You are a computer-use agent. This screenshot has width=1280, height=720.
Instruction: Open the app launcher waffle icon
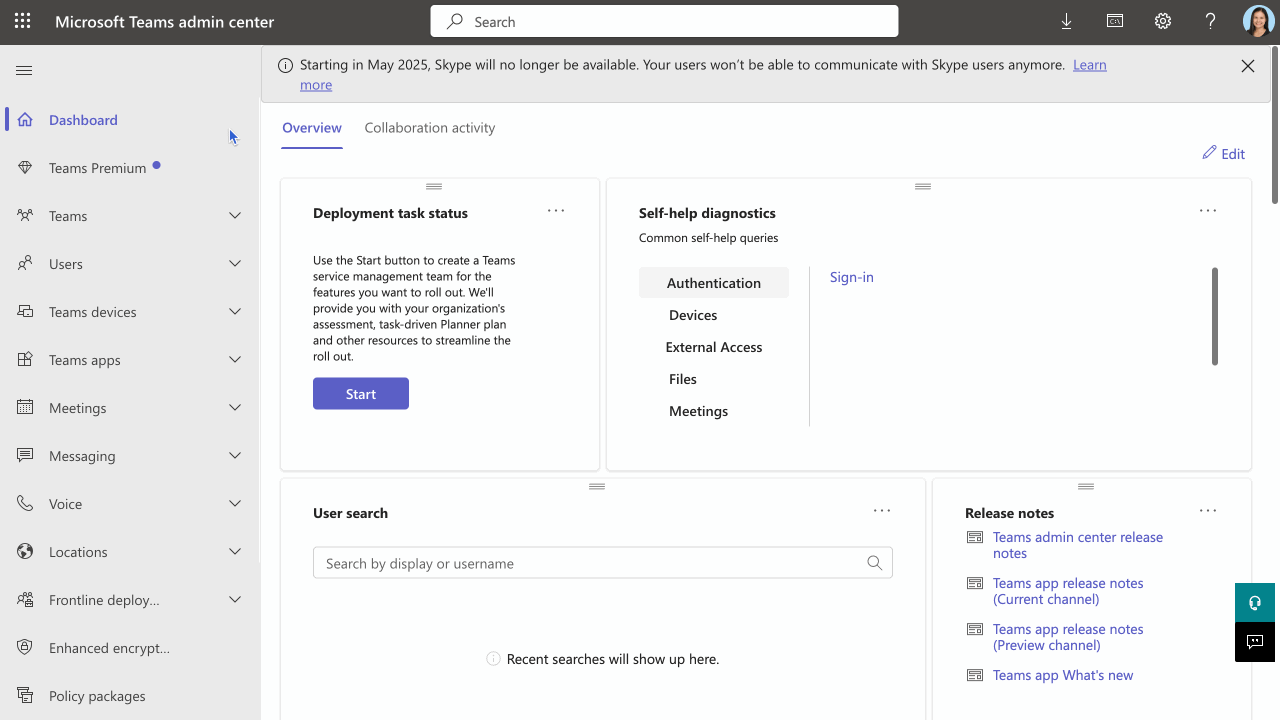point(23,21)
